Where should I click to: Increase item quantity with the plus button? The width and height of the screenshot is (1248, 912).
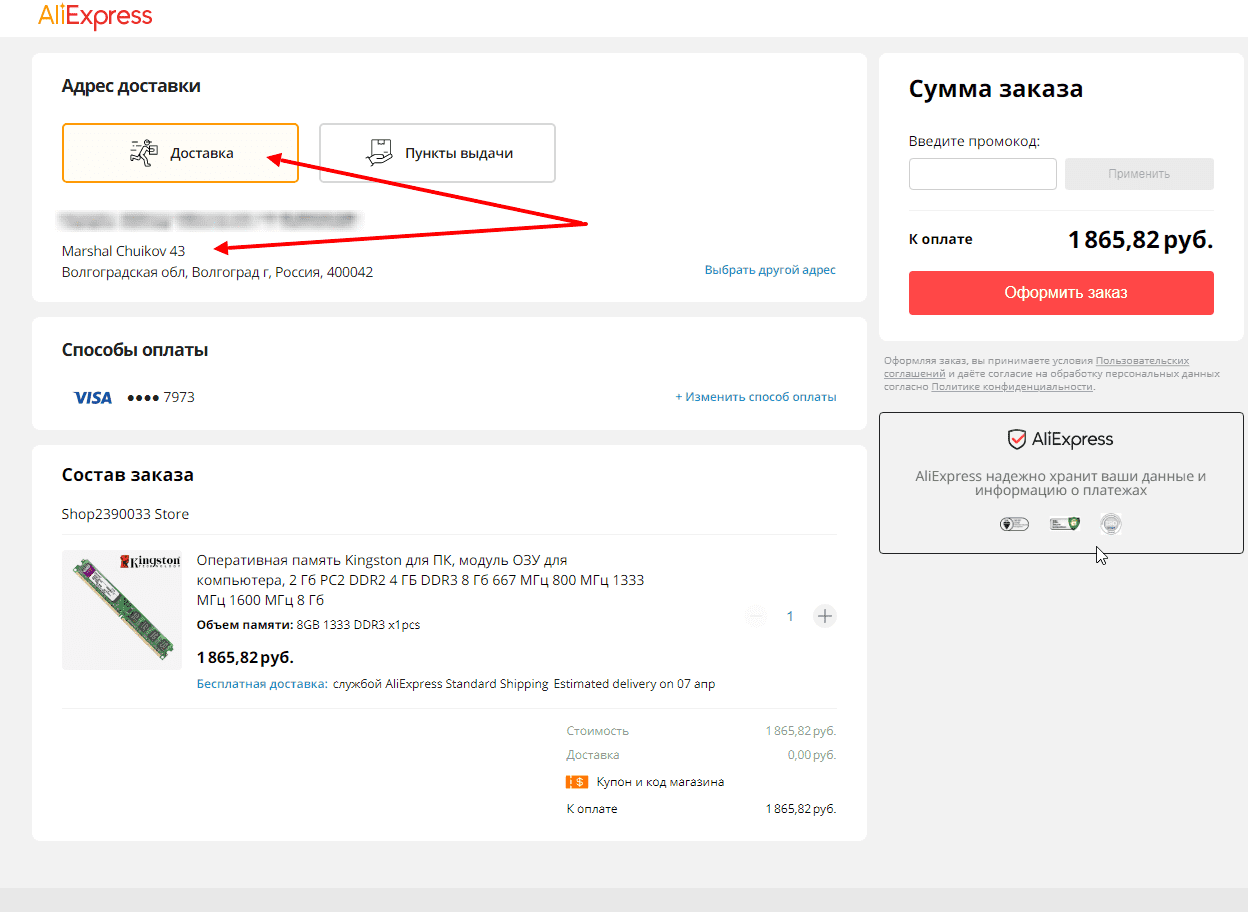tap(824, 616)
